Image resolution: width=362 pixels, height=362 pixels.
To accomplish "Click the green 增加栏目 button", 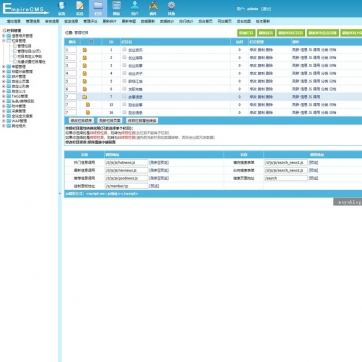I will point(246,33).
